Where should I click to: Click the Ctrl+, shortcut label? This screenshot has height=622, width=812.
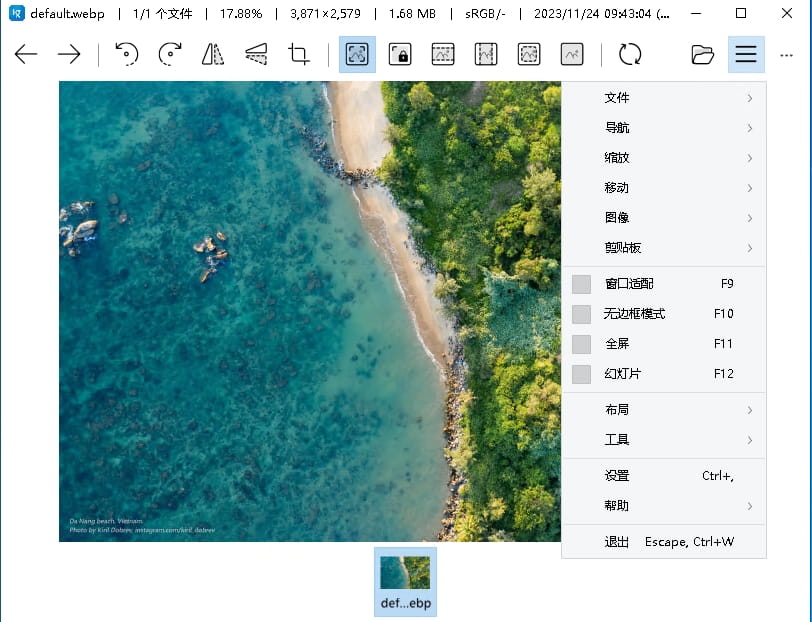point(718,475)
